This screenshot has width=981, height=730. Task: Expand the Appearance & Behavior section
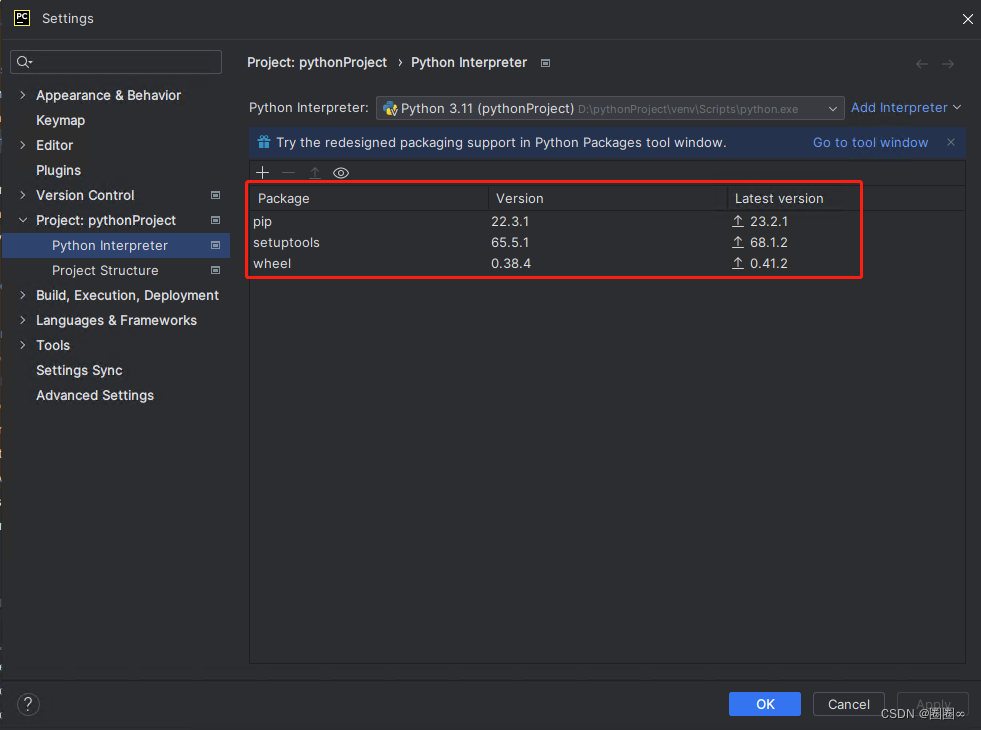(23, 95)
